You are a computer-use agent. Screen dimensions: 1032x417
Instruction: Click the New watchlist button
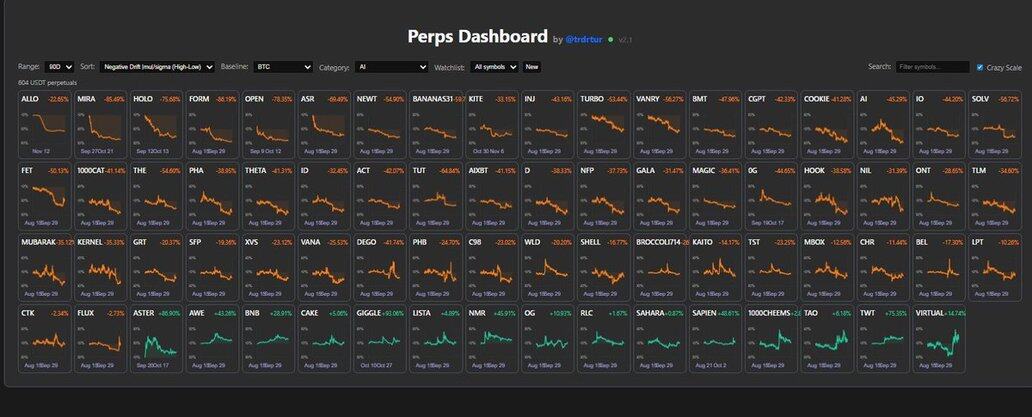532,67
